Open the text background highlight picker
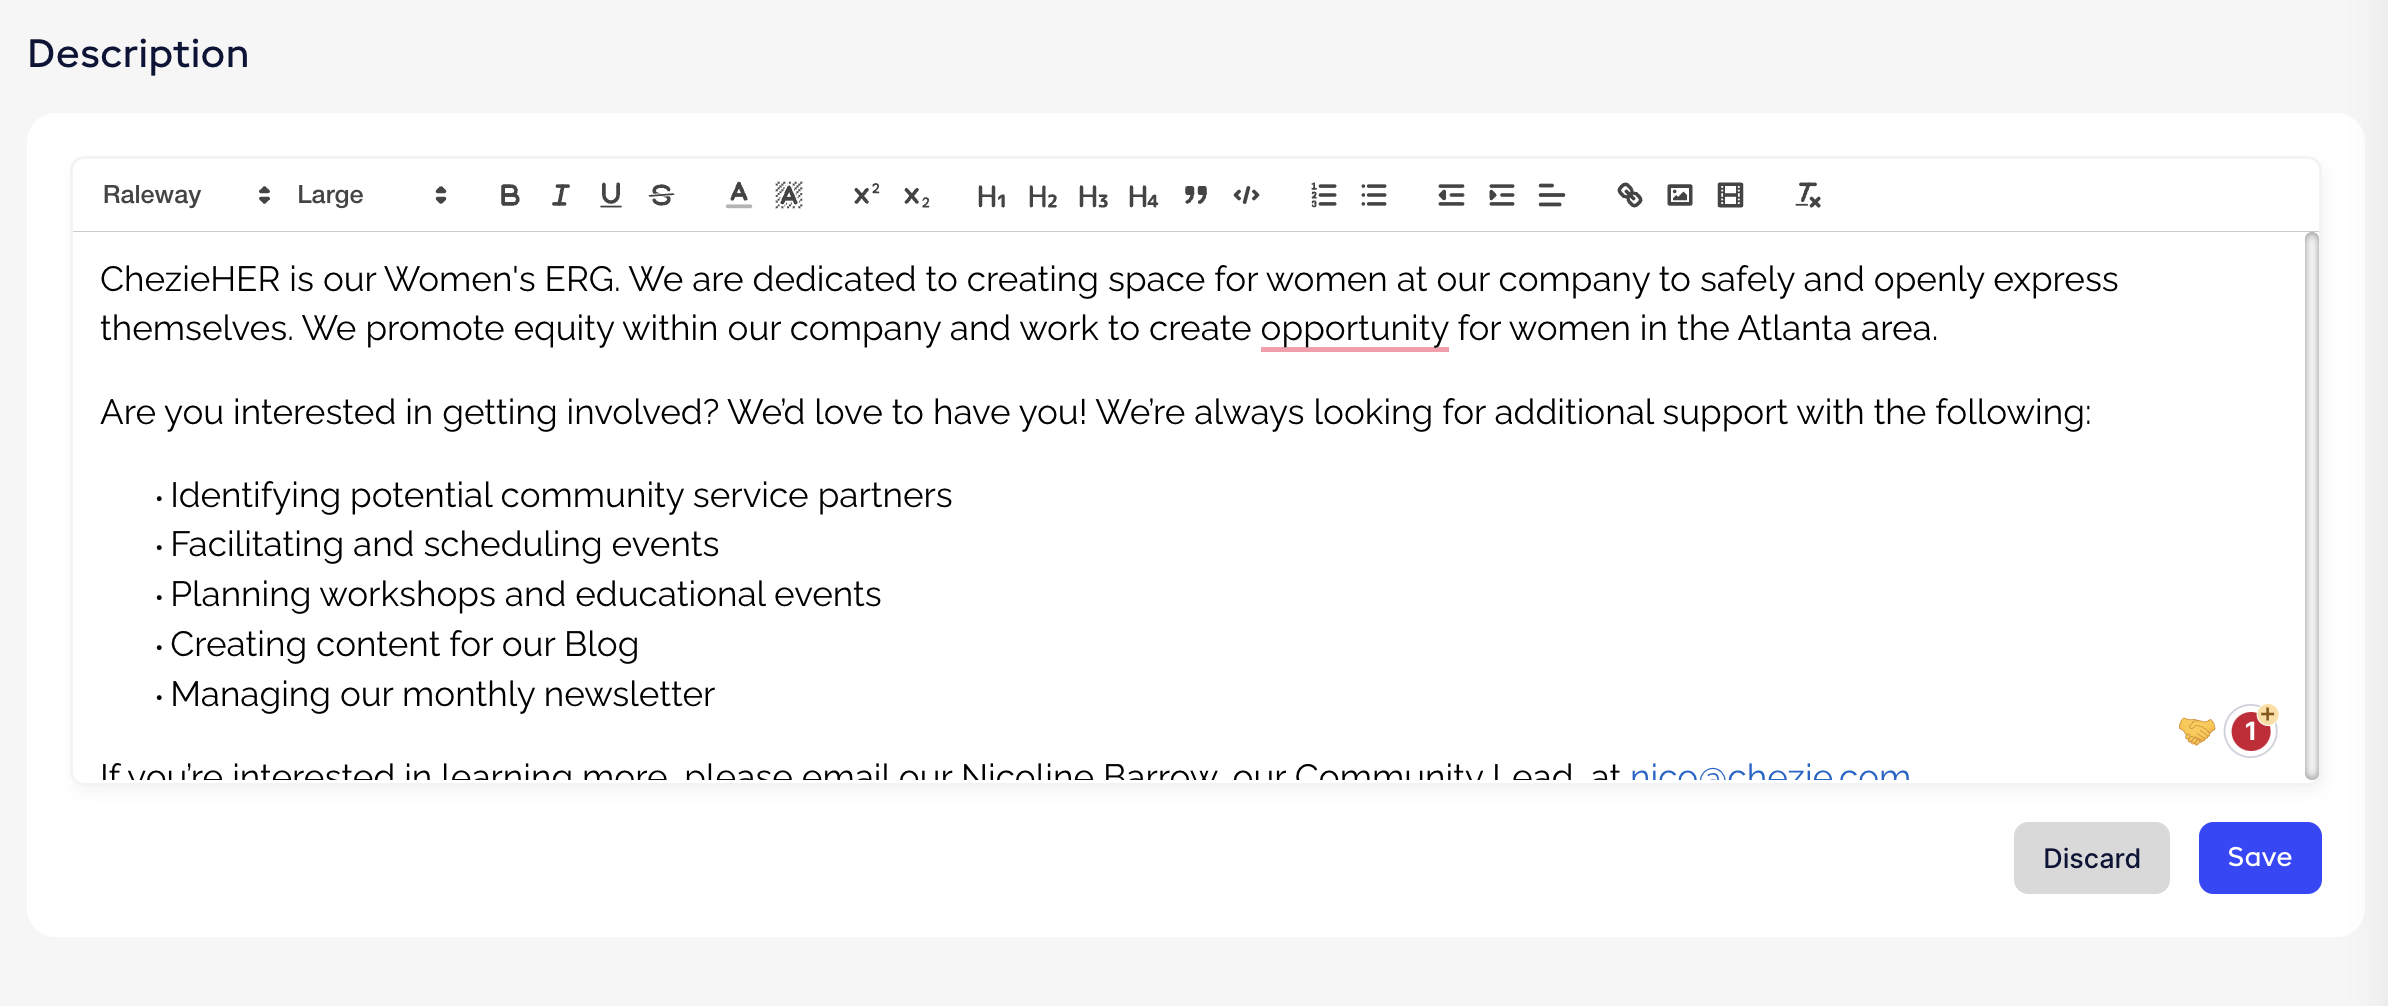The height and width of the screenshot is (1006, 2388). [x=789, y=195]
